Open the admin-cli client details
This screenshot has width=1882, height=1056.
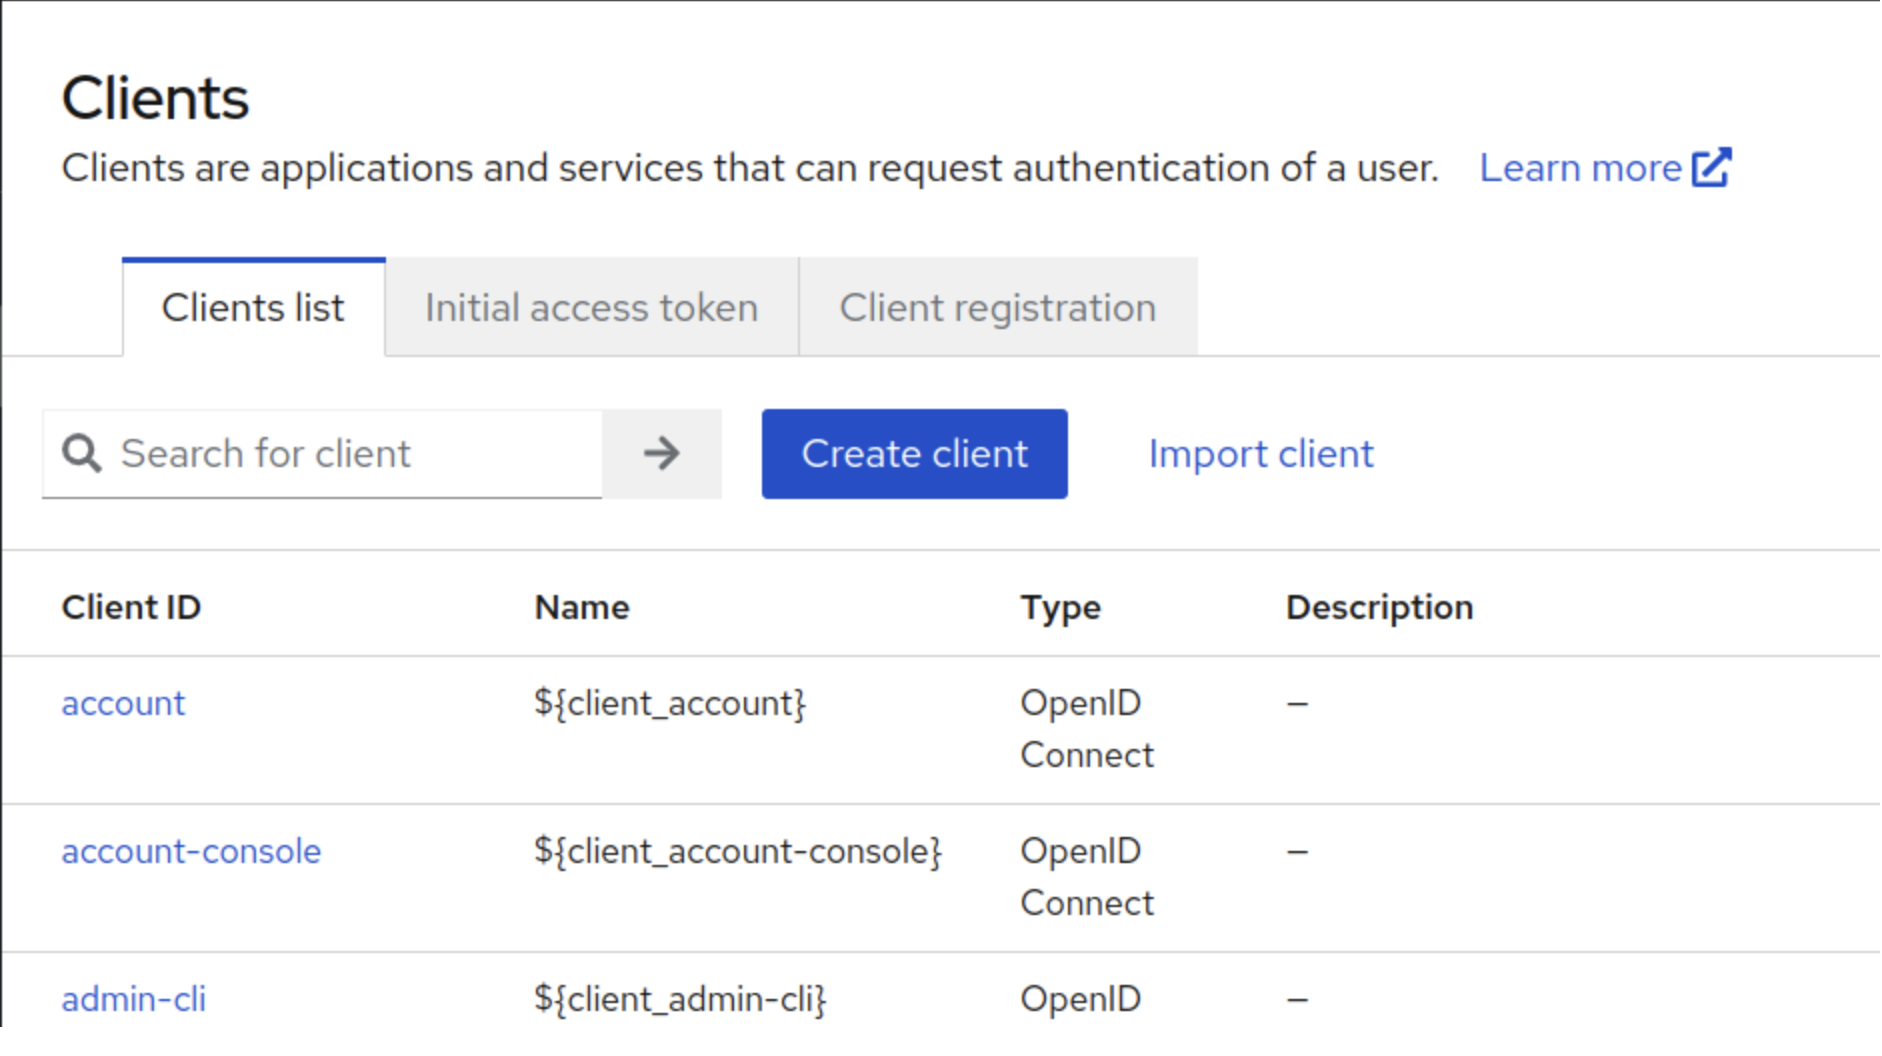(x=134, y=998)
